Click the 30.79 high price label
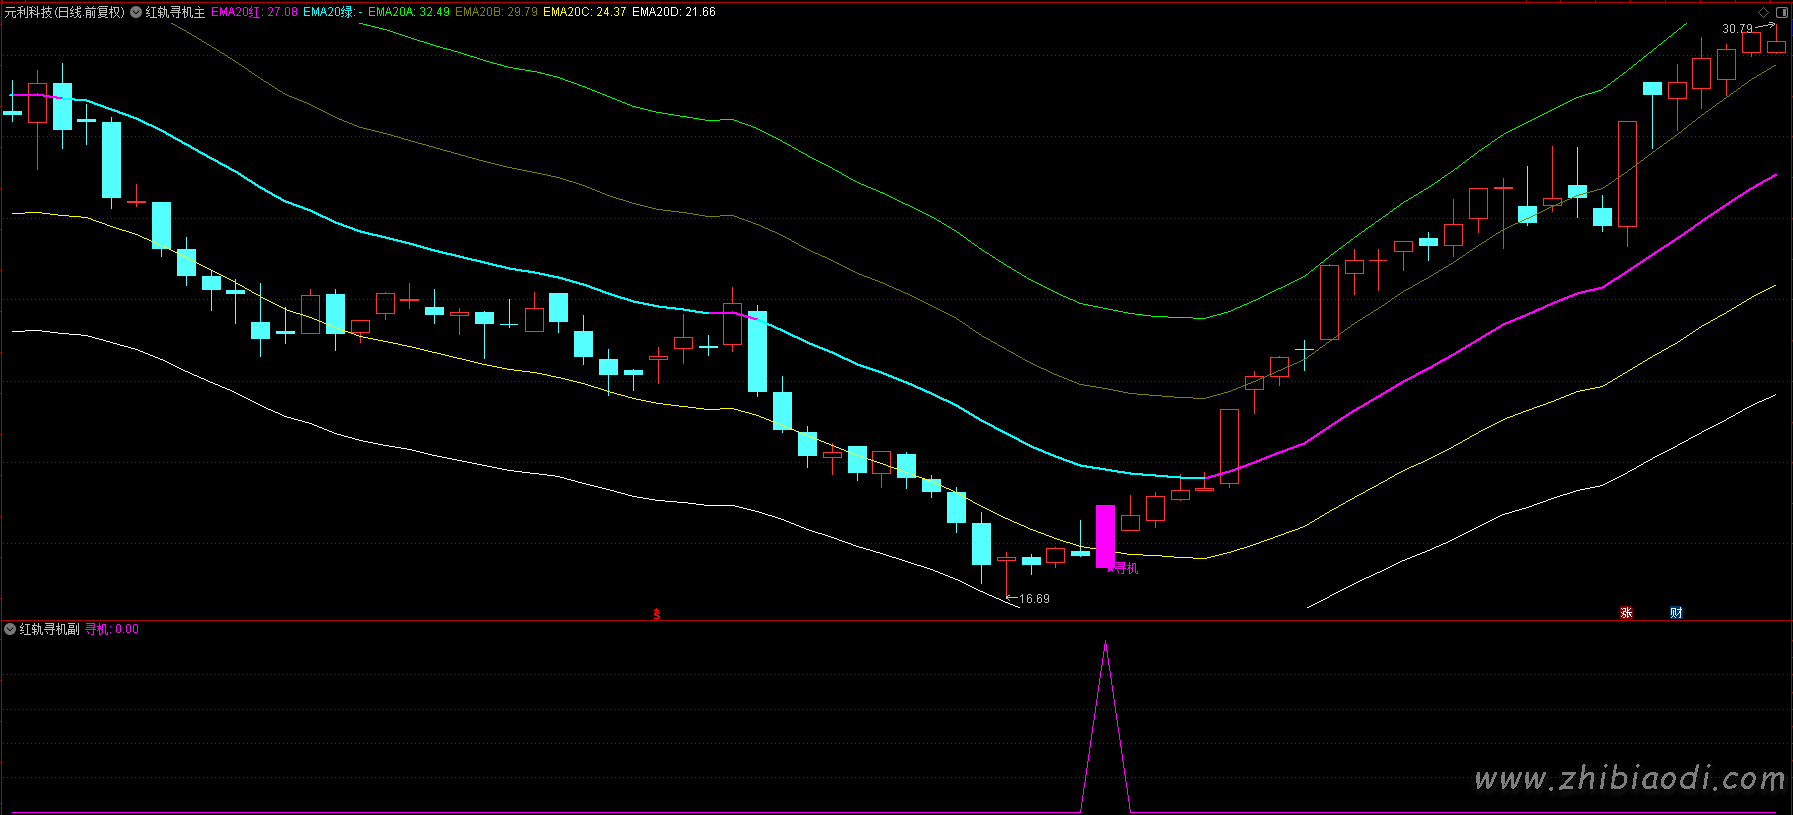This screenshot has width=1793, height=815. pyautogui.click(x=1737, y=29)
